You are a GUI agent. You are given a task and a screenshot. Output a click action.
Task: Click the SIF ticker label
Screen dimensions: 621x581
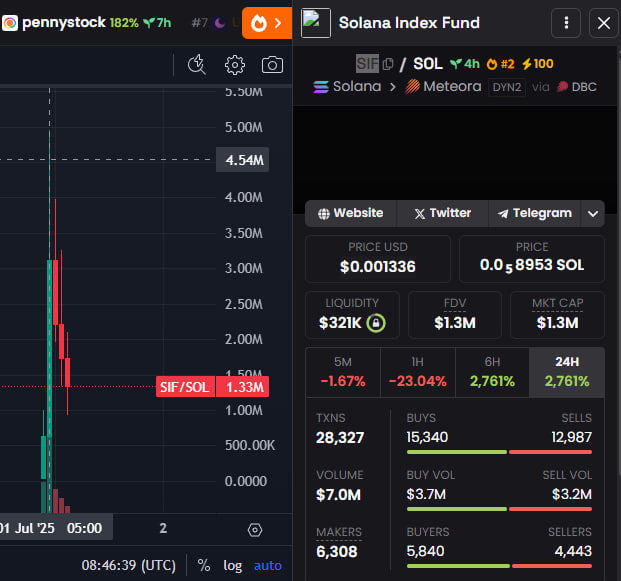pos(367,63)
